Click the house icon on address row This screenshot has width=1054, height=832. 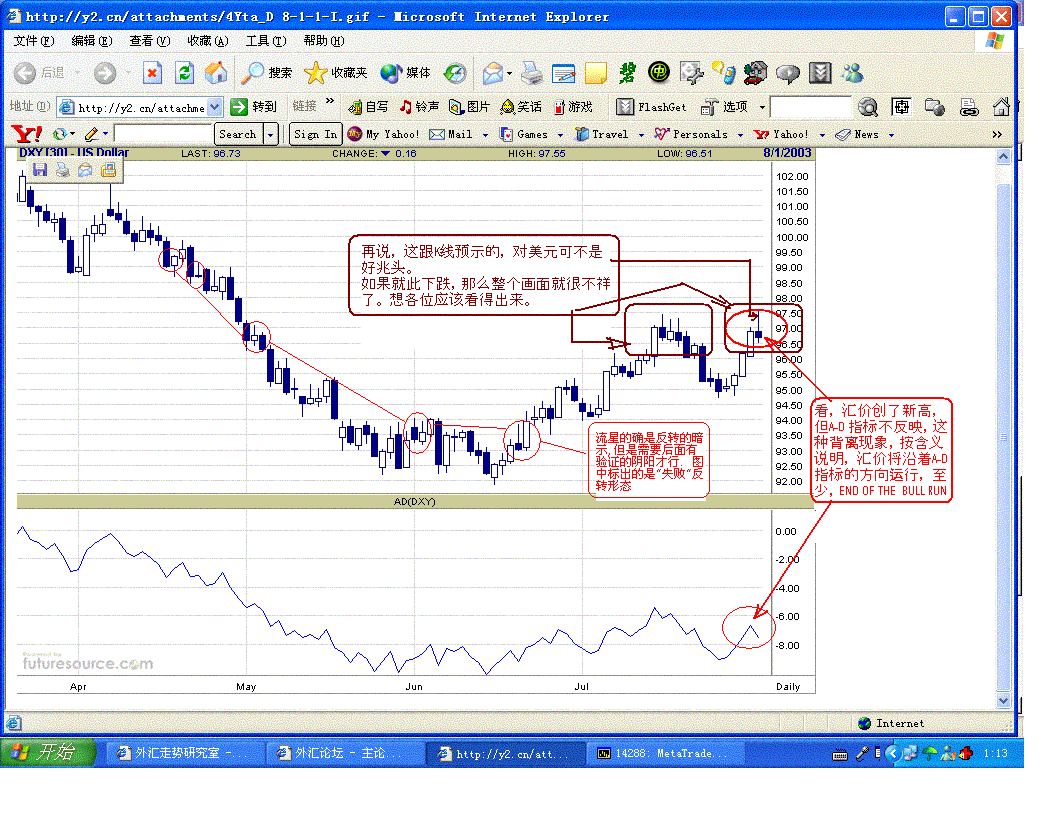[1002, 107]
